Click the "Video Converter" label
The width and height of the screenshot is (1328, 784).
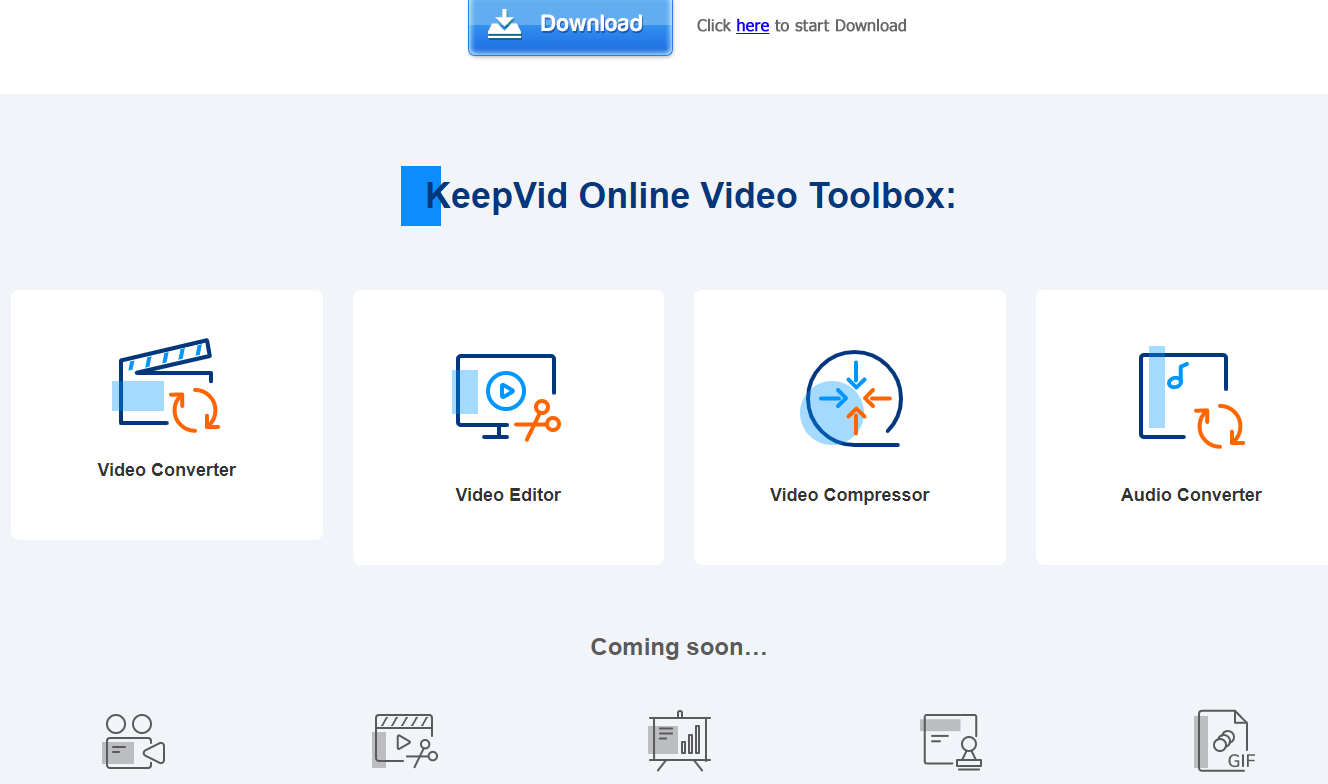pyautogui.click(x=166, y=469)
